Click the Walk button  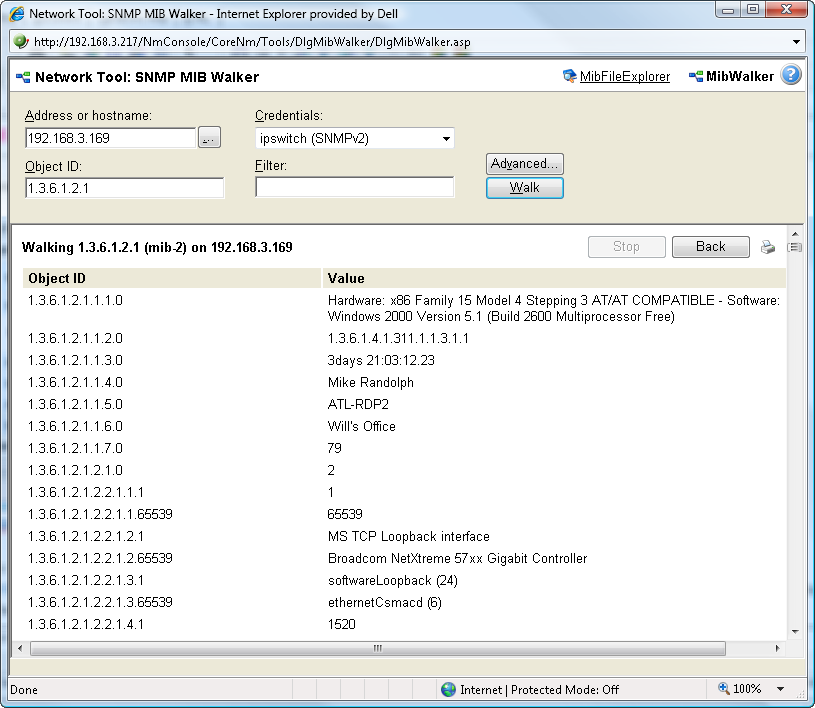click(524, 187)
